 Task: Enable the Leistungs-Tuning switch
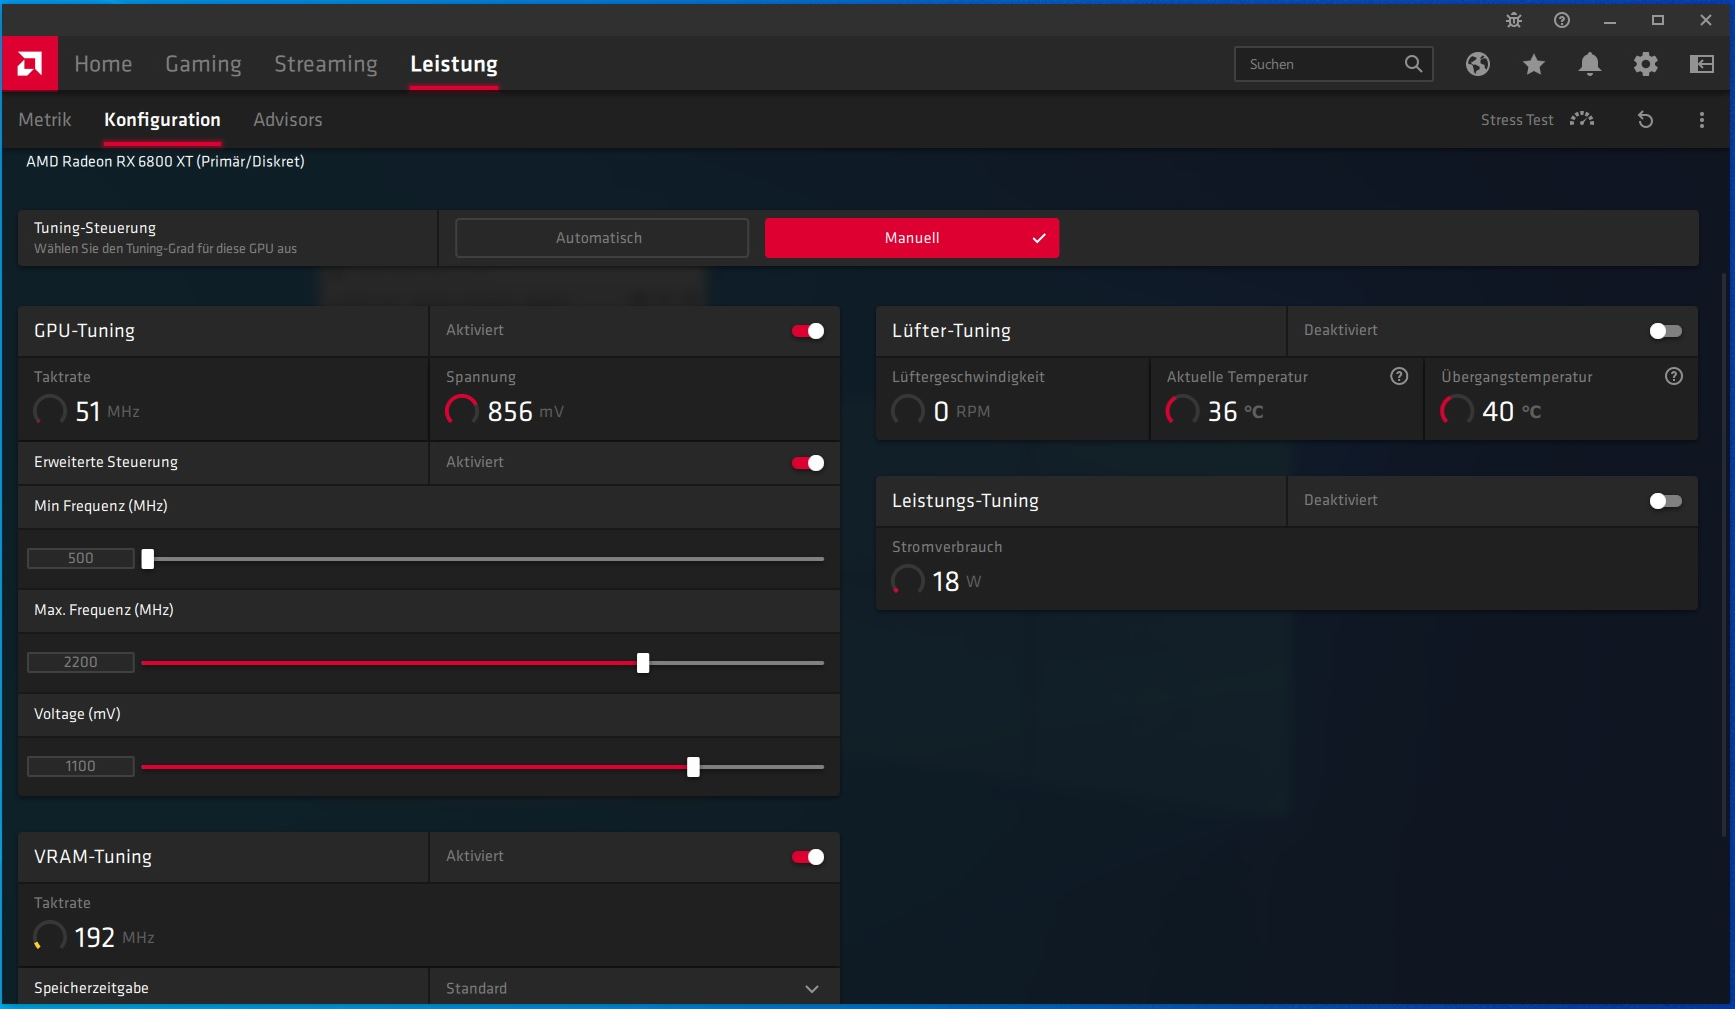tap(1666, 501)
